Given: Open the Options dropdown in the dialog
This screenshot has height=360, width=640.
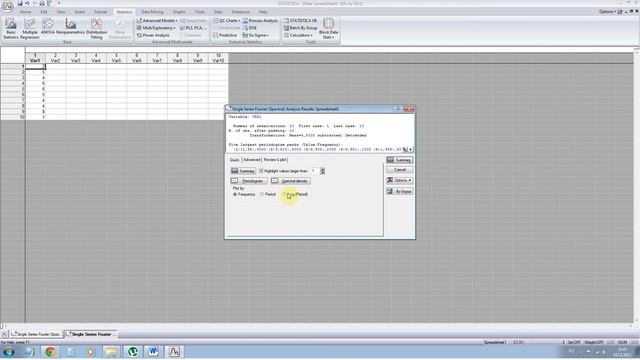Looking at the screenshot, I should click(x=400, y=180).
